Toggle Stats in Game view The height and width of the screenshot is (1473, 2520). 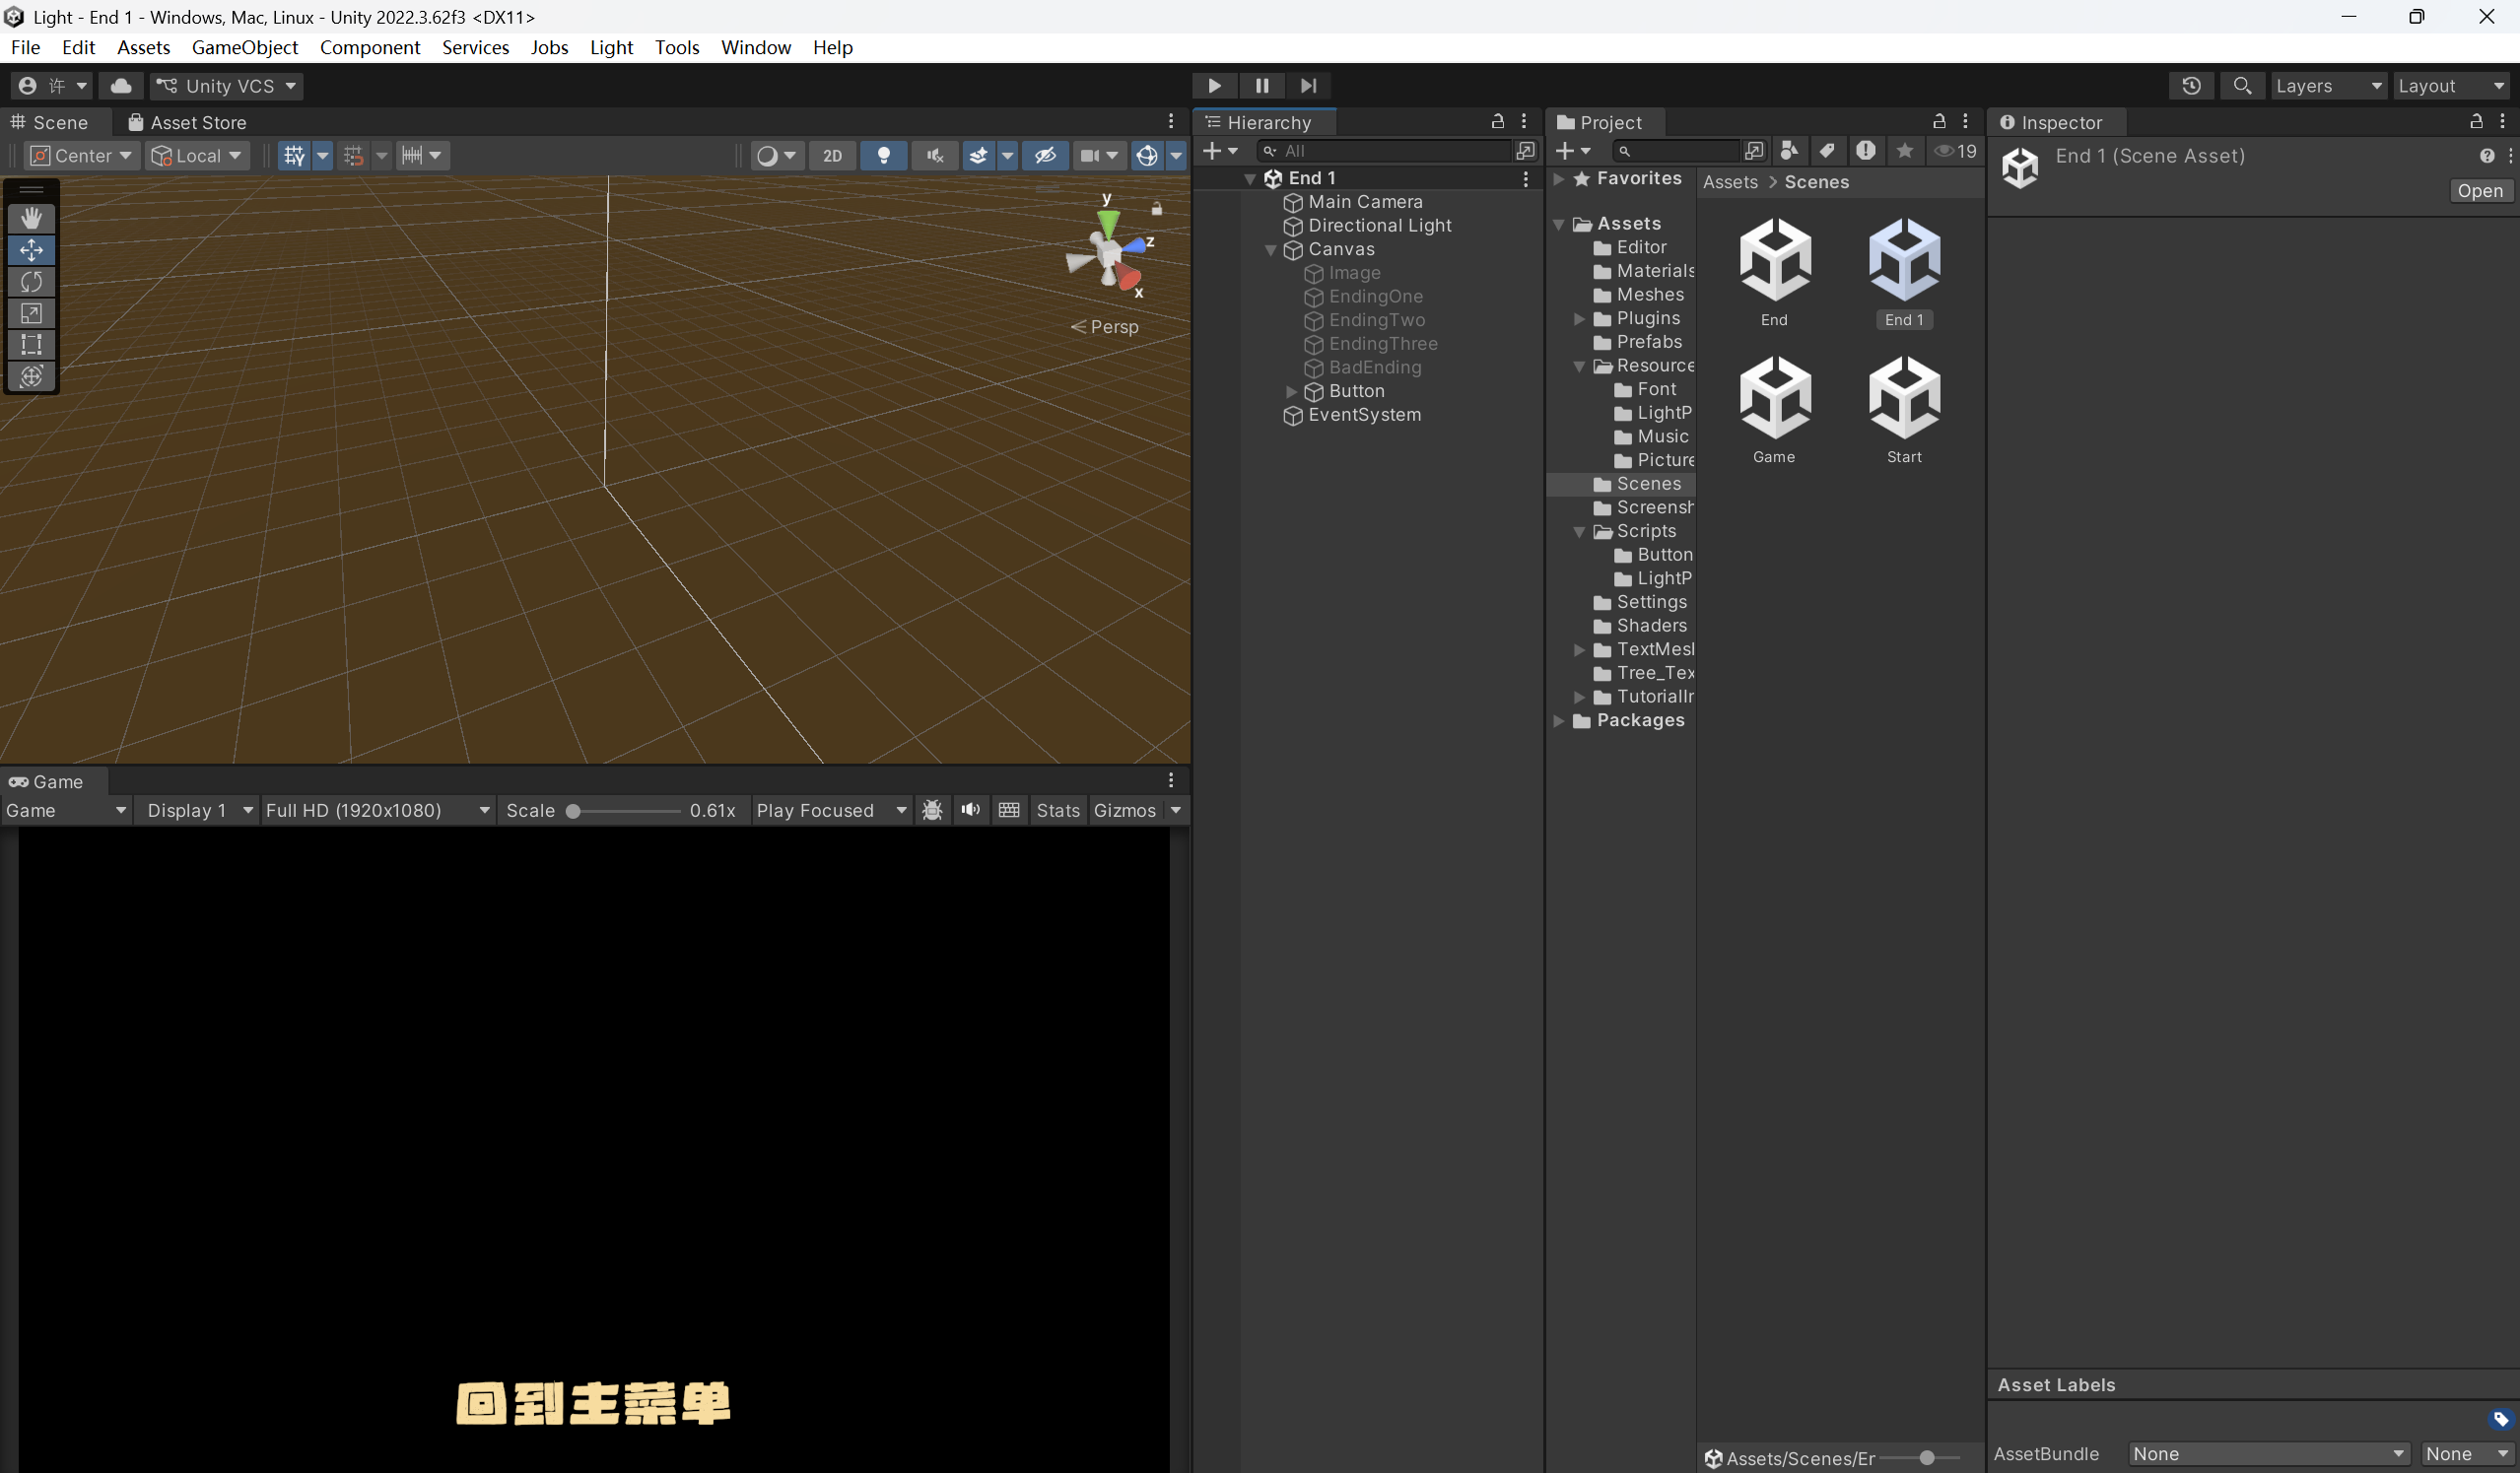(x=1058, y=810)
